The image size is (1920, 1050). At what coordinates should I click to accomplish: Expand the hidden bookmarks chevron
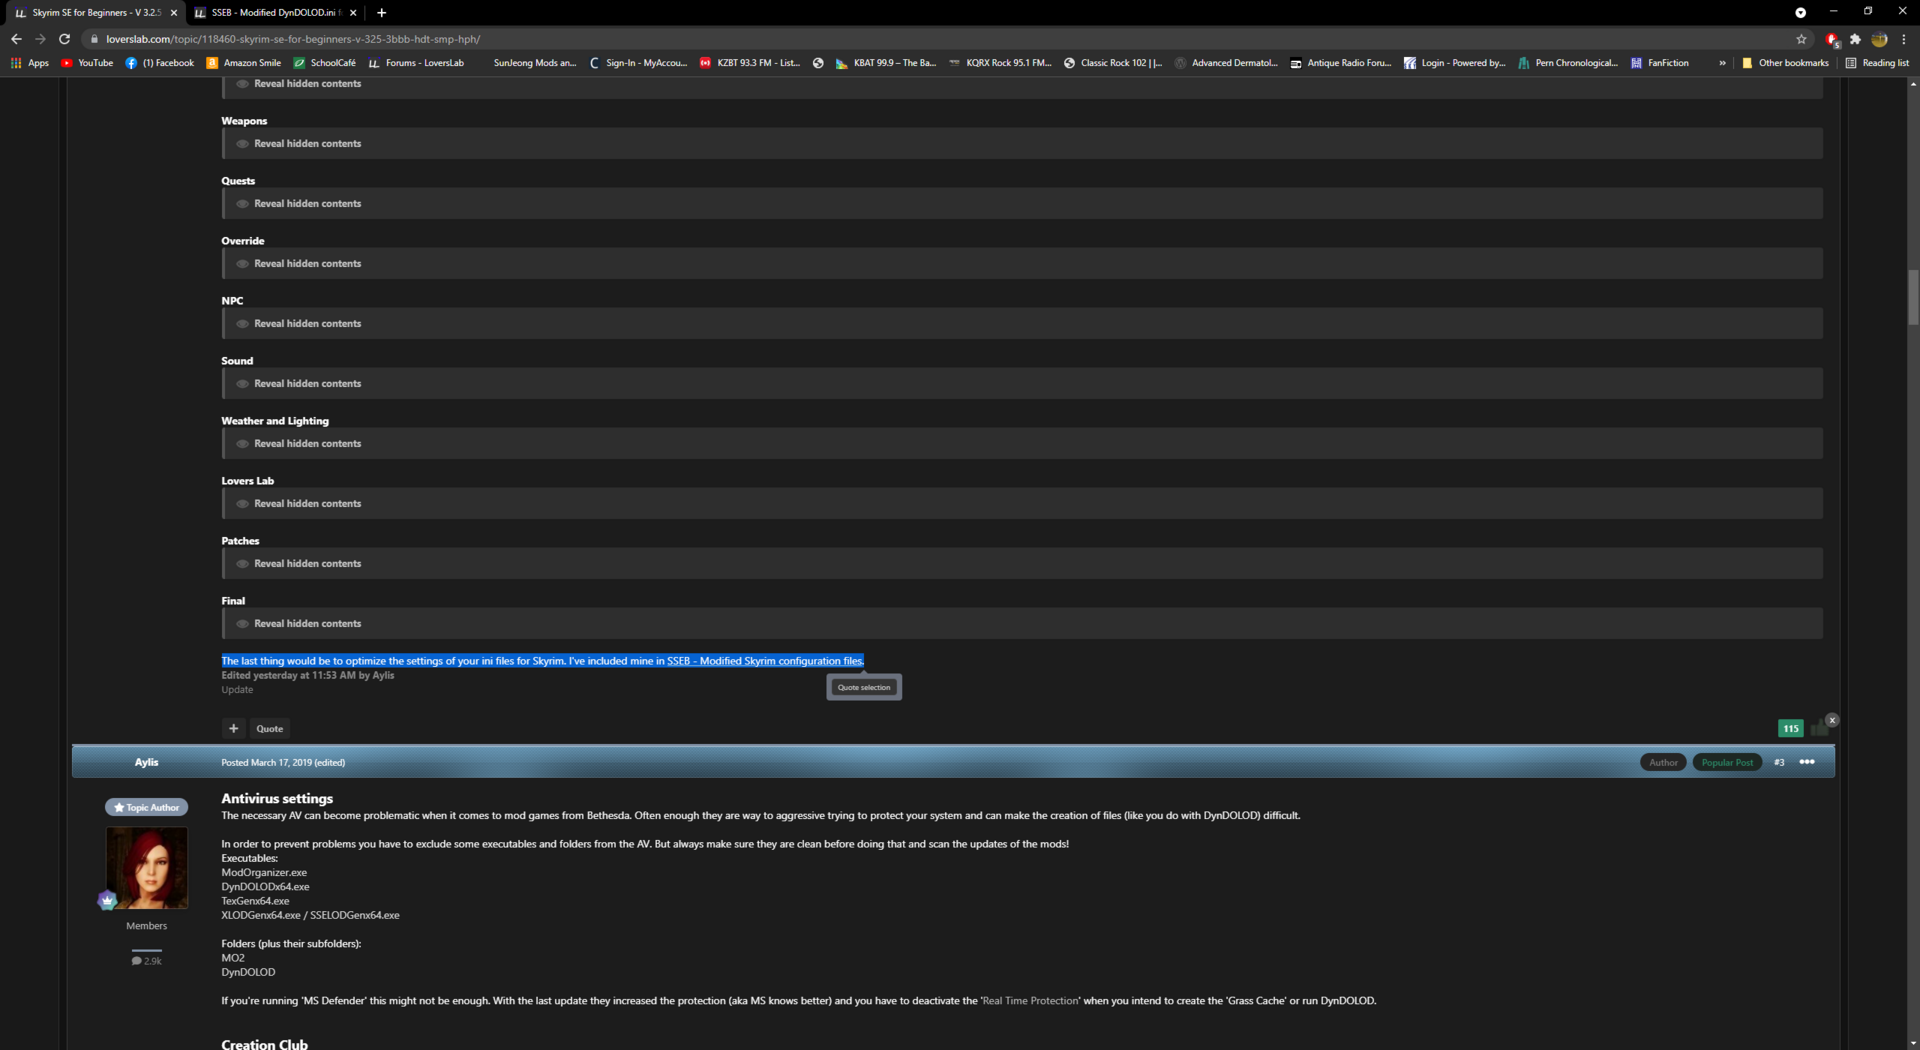click(x=1722, y=63)
